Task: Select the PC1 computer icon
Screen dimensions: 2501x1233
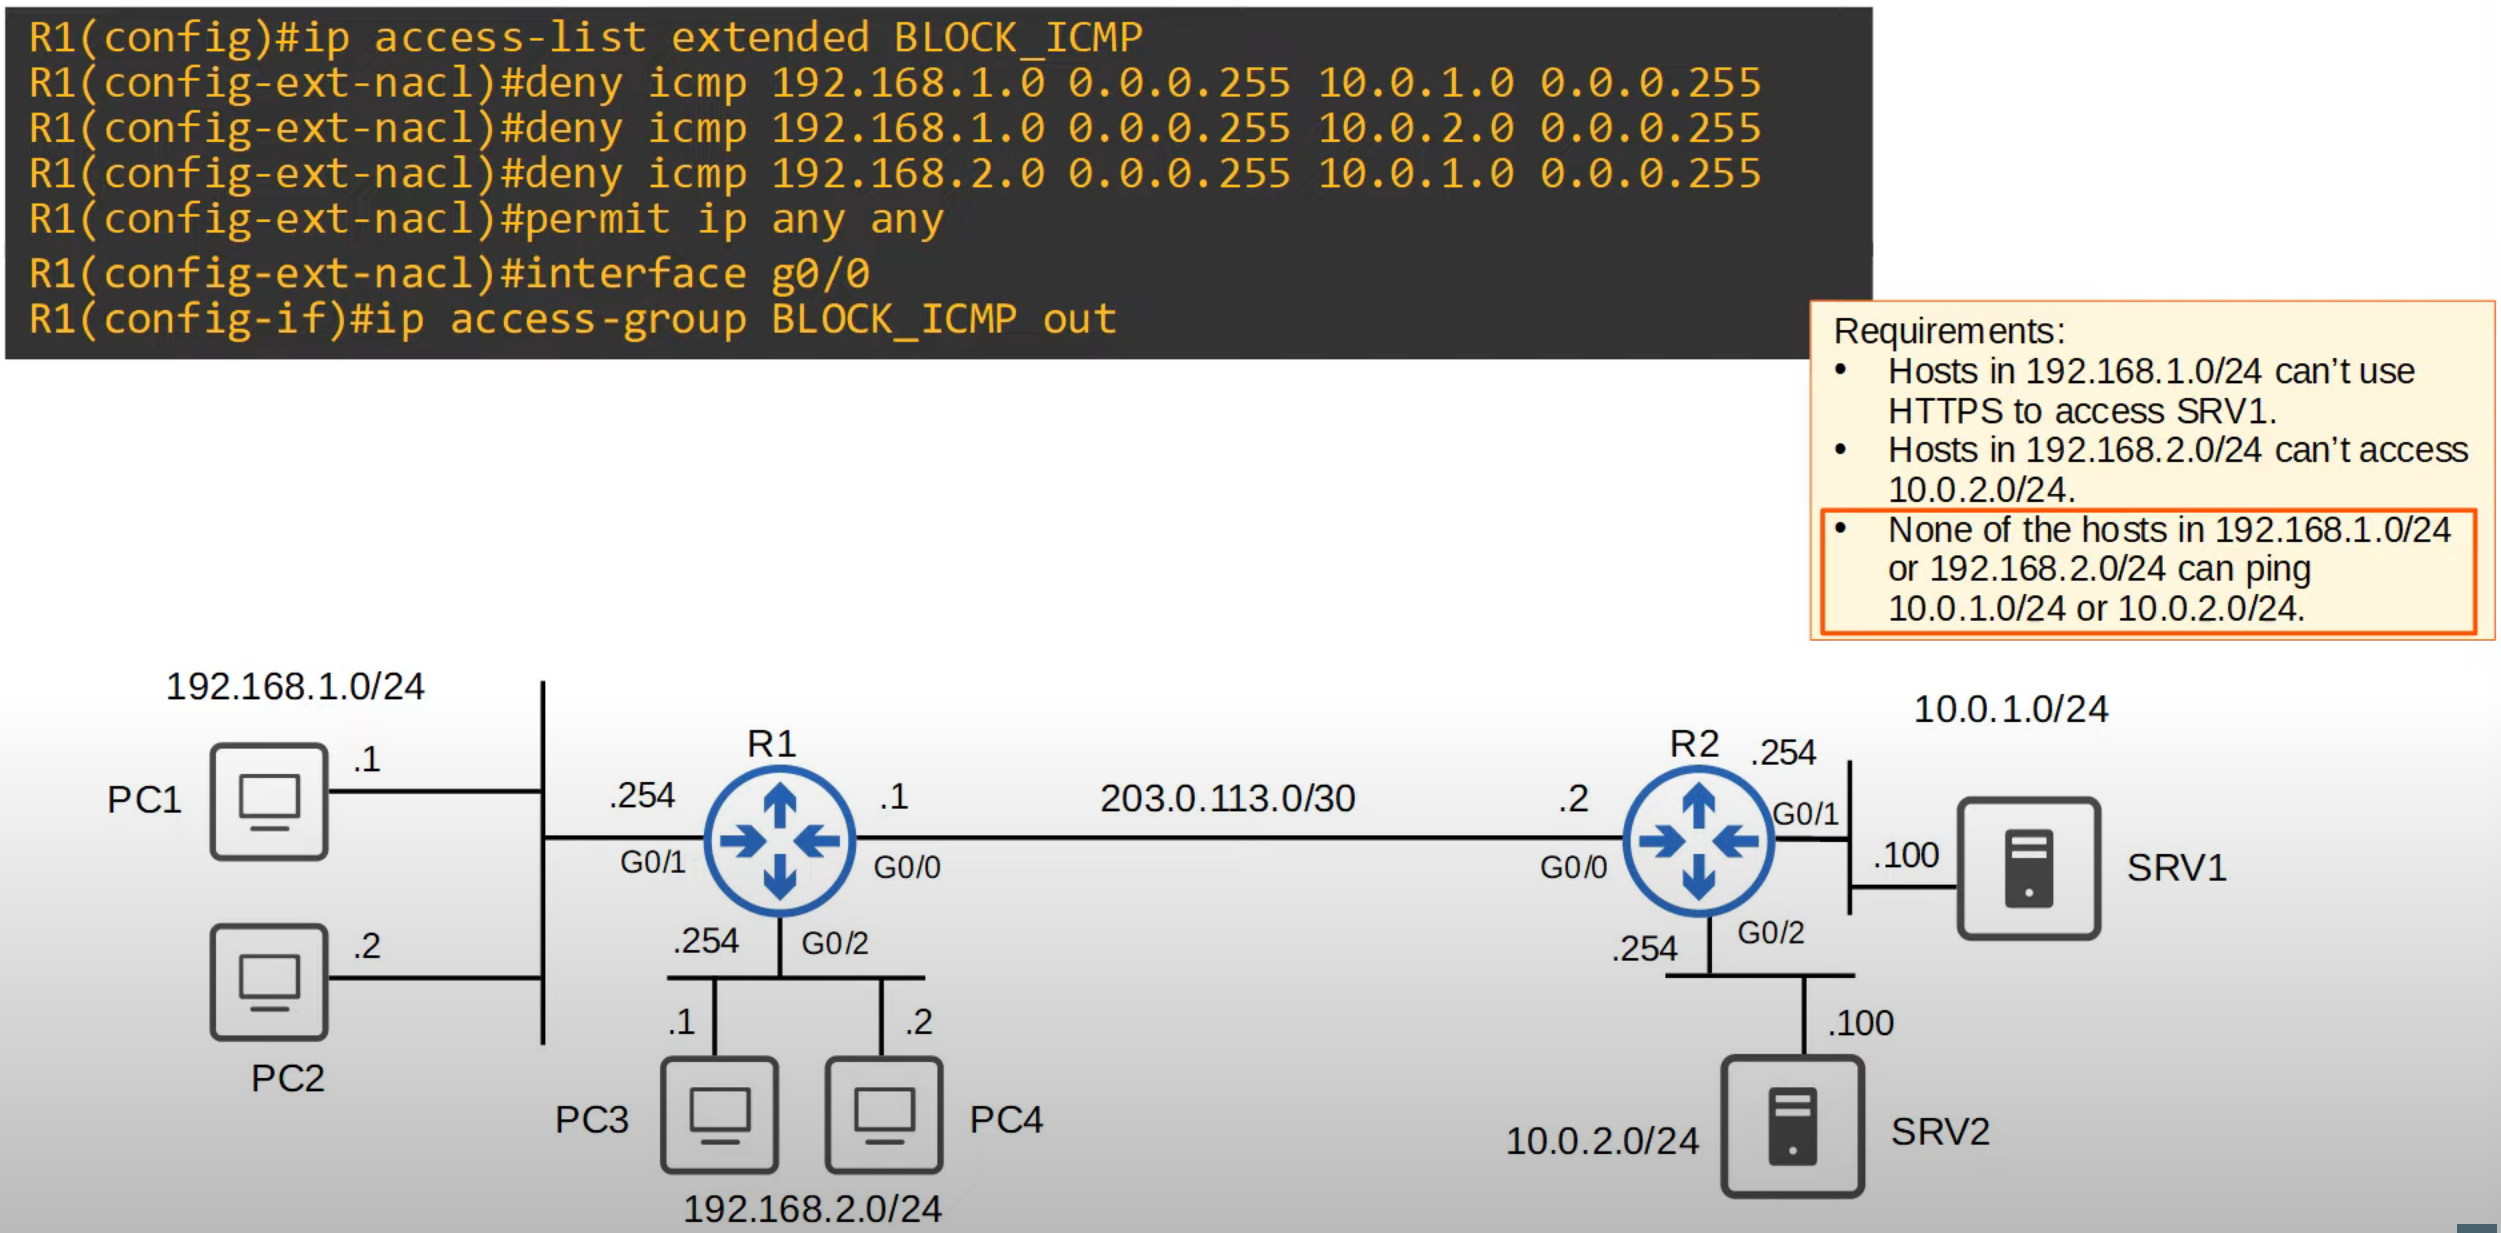Action: tap(269, 801)
